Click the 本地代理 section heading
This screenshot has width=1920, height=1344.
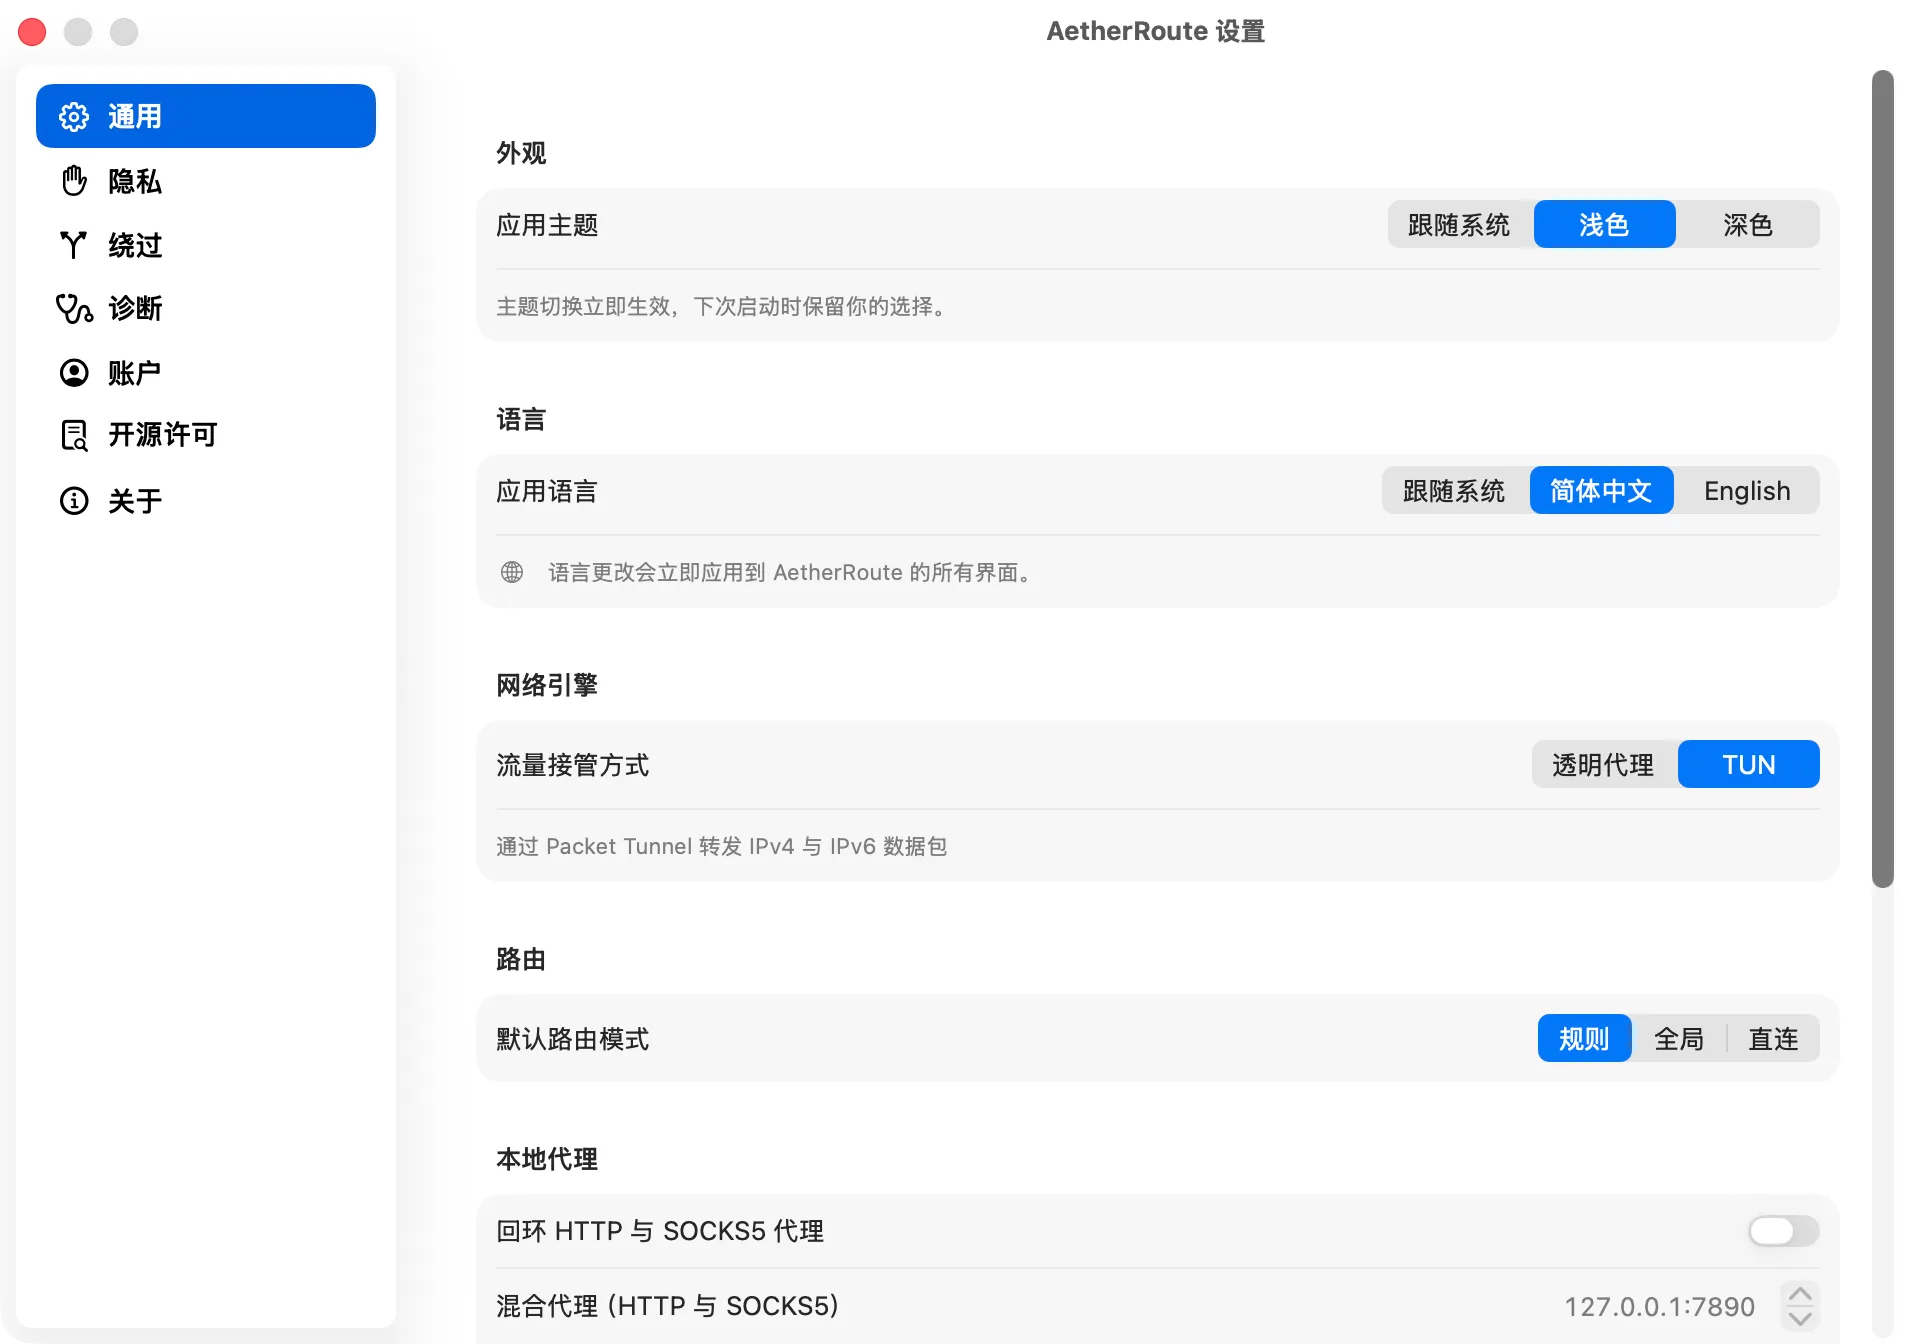pyautogui.click(x=547, y=1159)
